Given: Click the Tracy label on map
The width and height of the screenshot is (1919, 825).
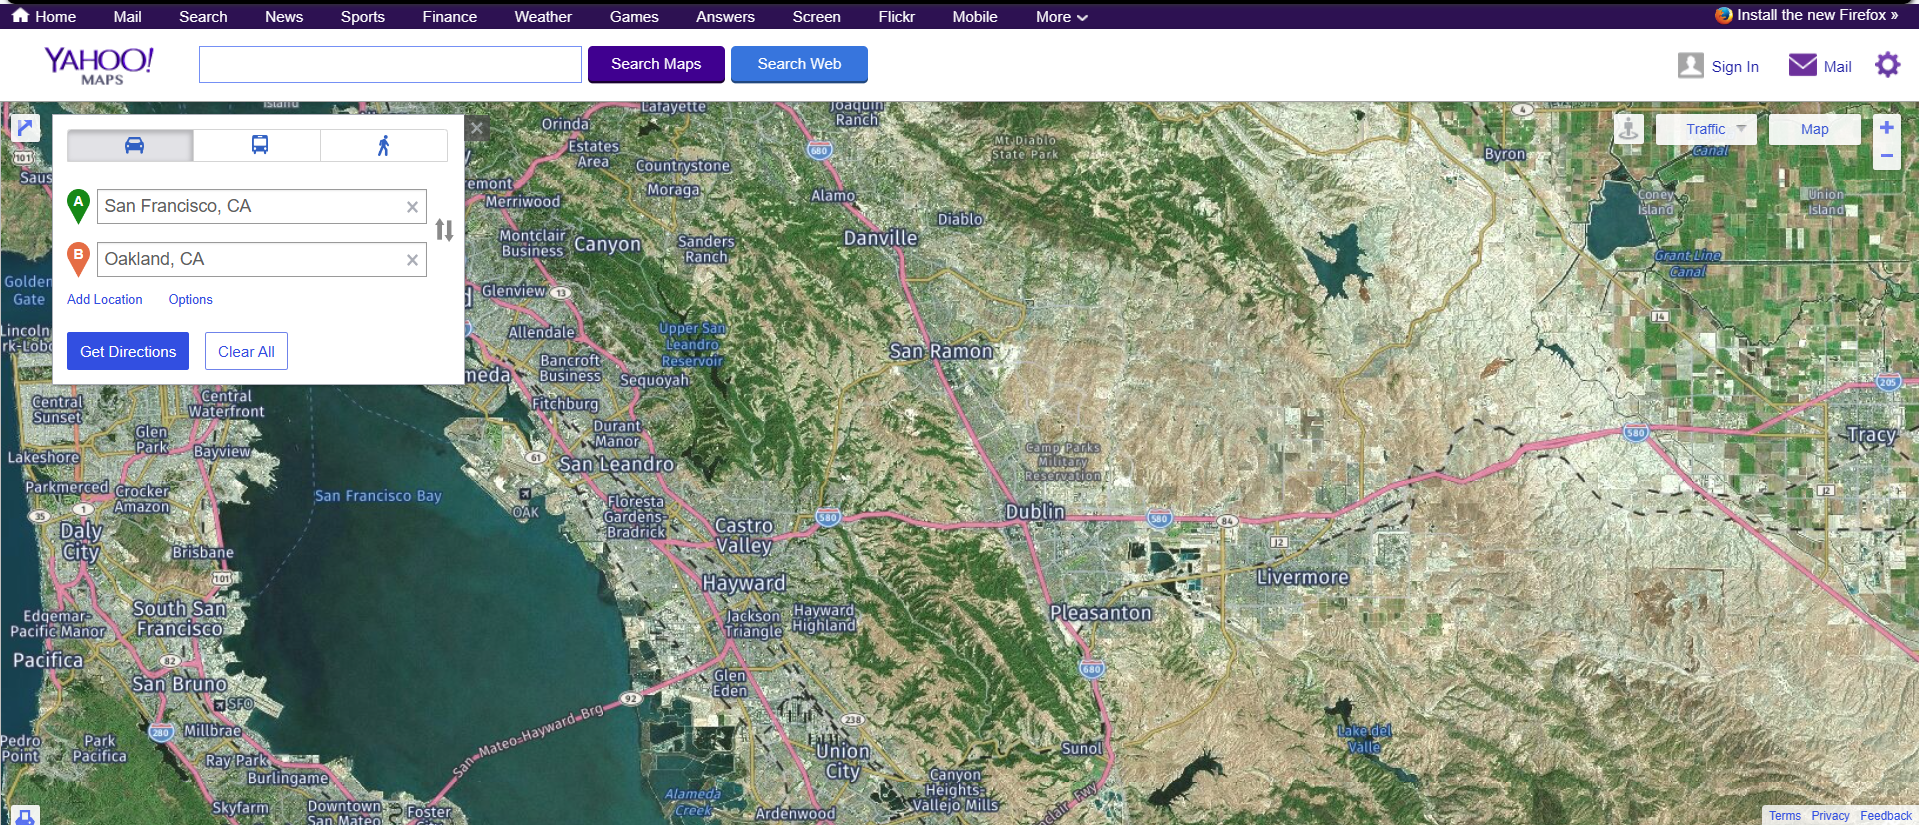Looking at the screenshot, I should (x=1872, y=435).
